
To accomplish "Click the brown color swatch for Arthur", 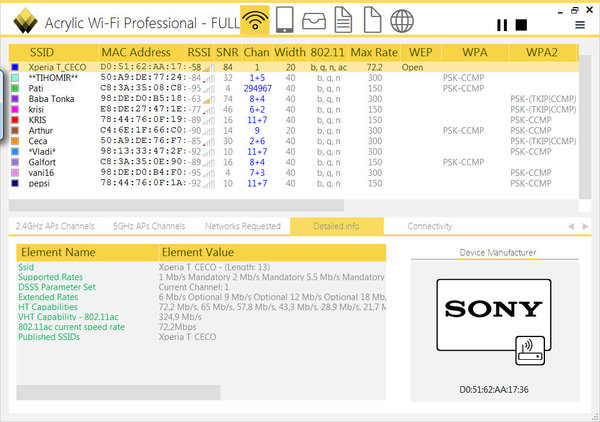I will point(15,130).
